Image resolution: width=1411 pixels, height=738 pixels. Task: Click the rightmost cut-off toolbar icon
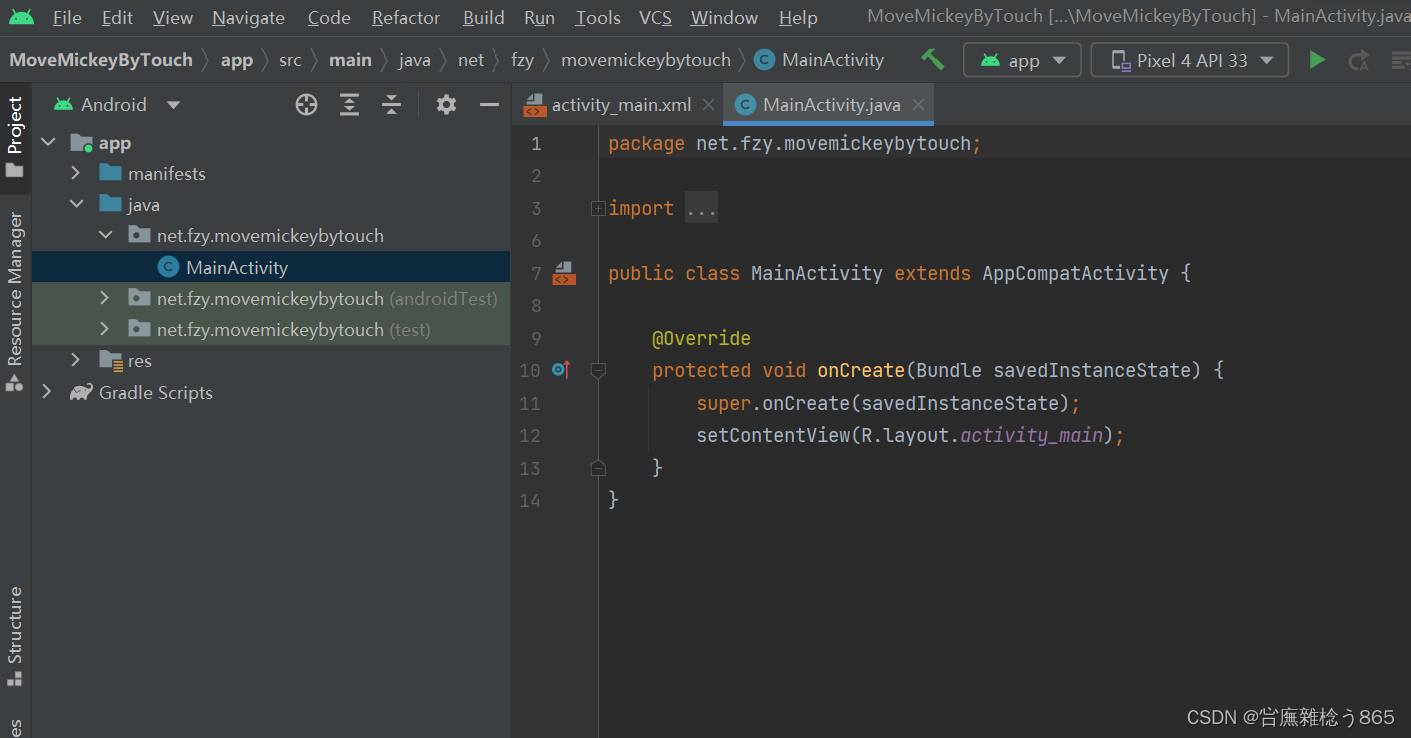1400,61
